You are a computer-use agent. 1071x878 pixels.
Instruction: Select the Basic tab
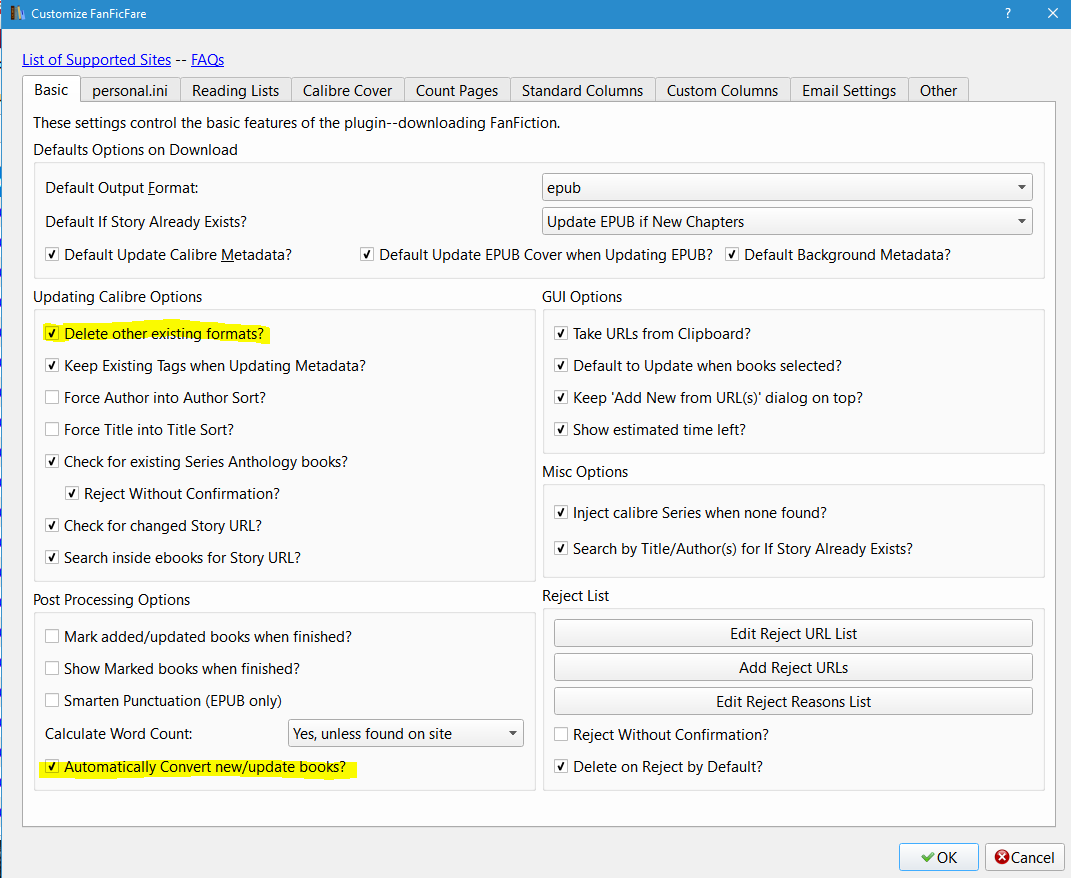(x=51, y=90)
